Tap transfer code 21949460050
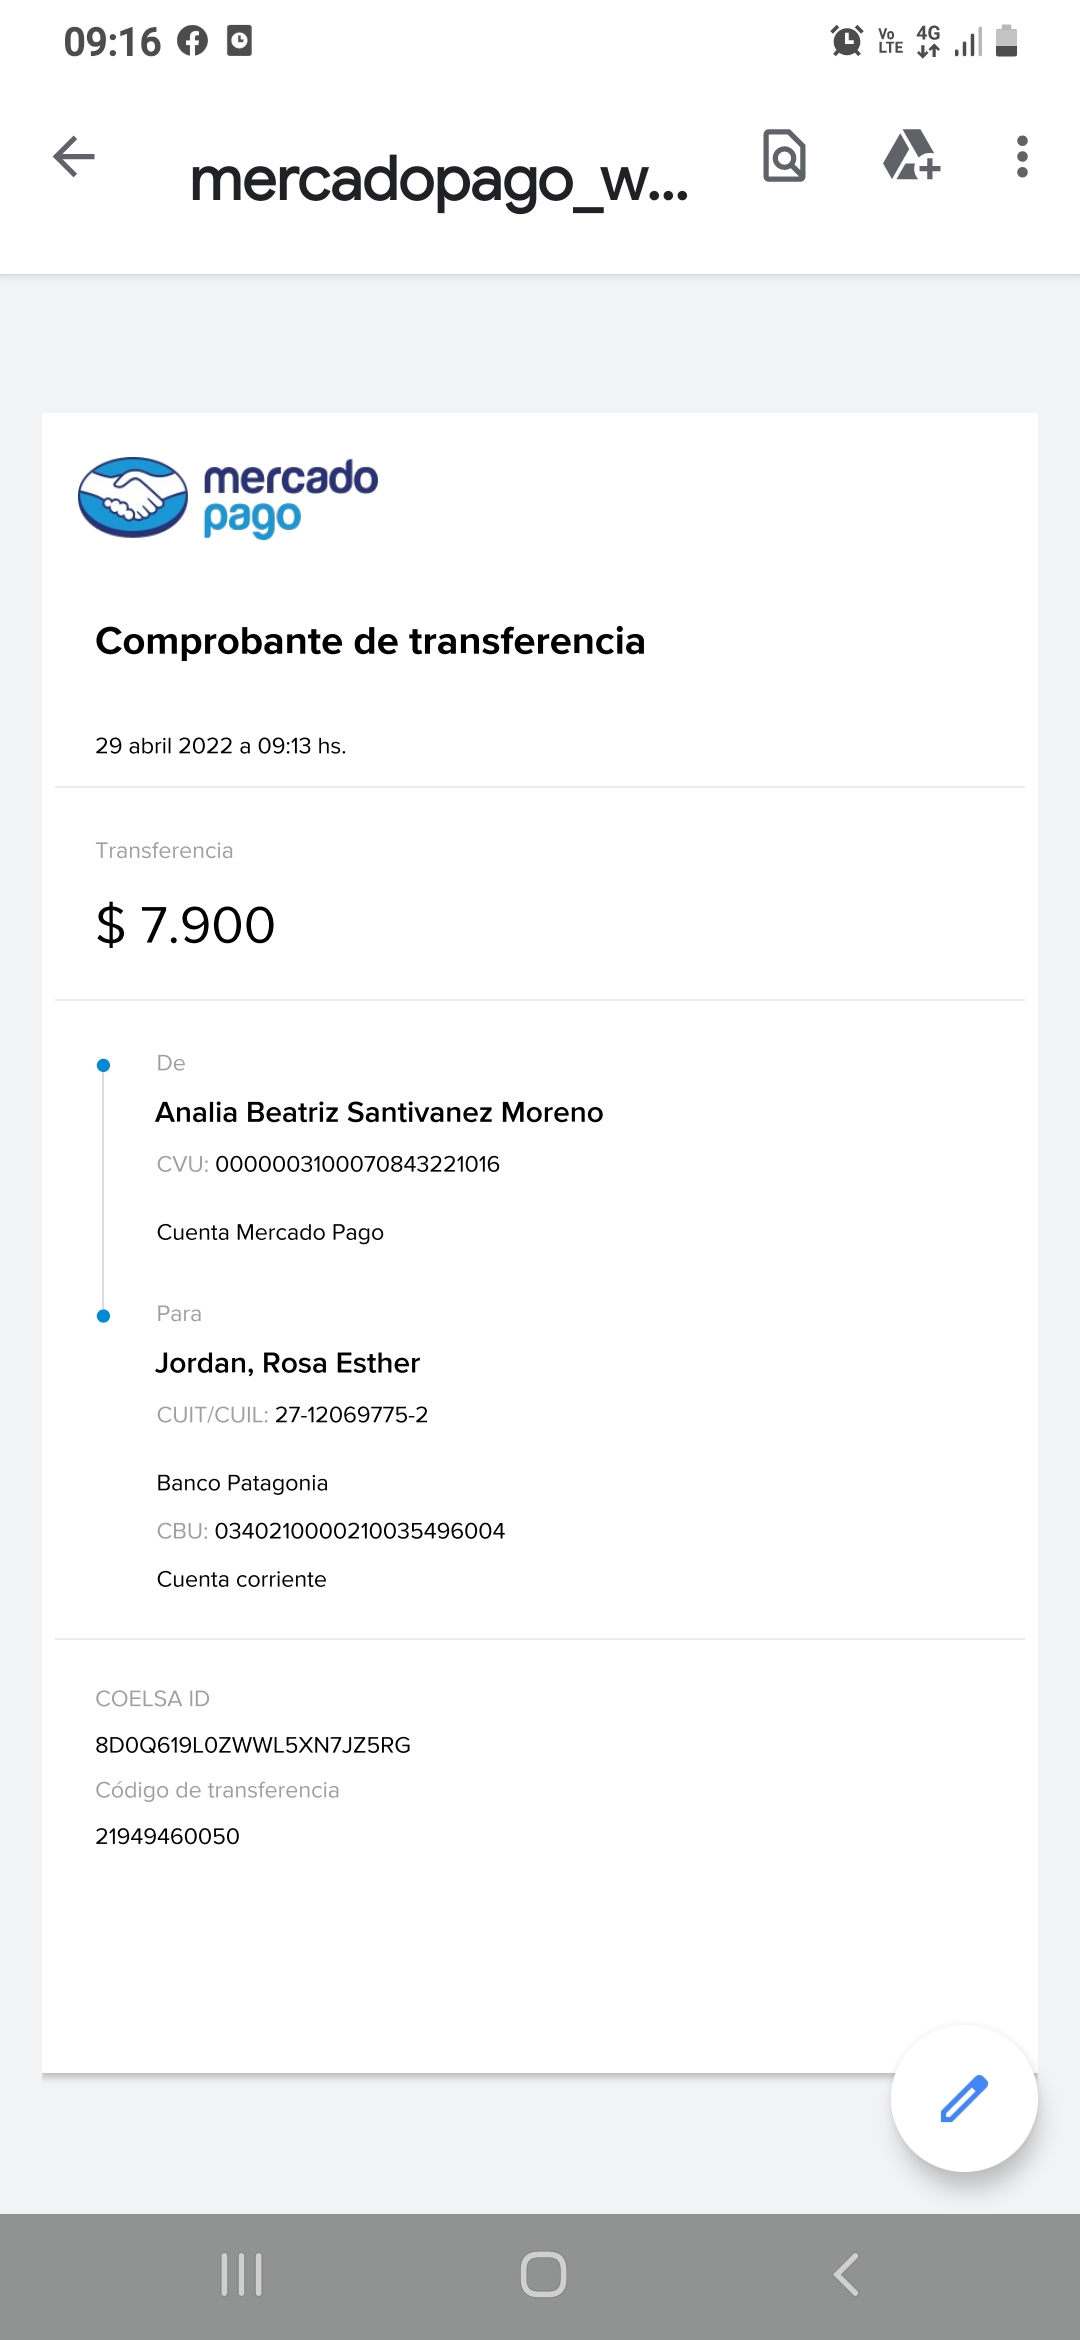This screenshot has height=2340, width=1080. pos(167,1836)
